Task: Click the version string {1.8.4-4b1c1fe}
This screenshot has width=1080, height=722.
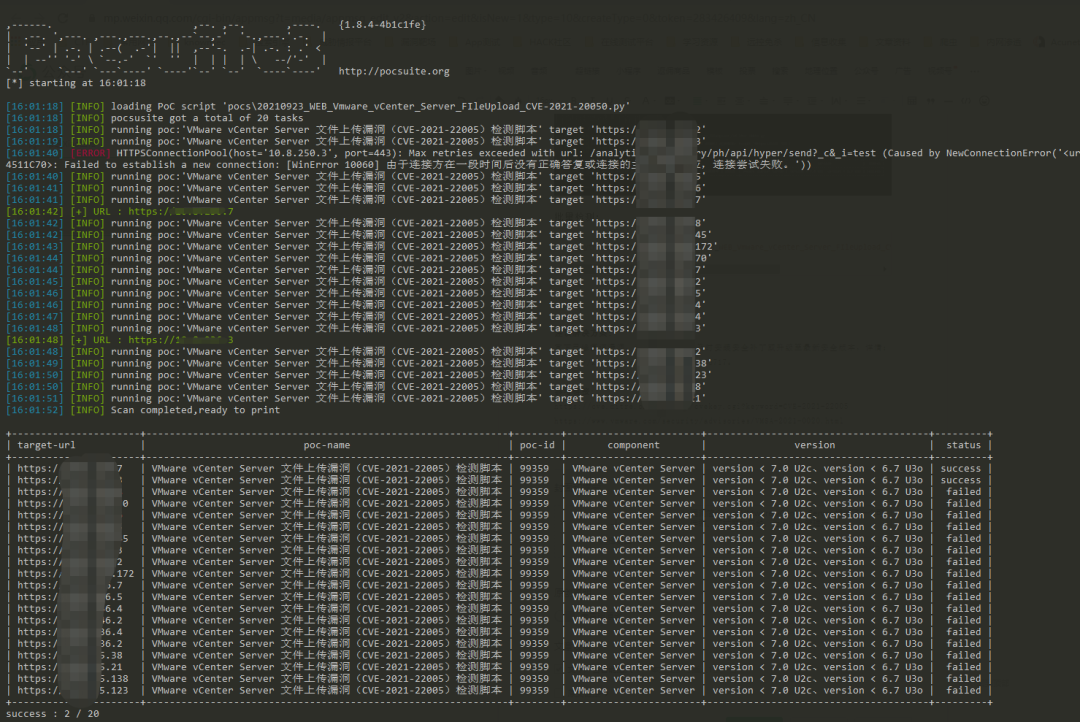Action: coord(382,25)
